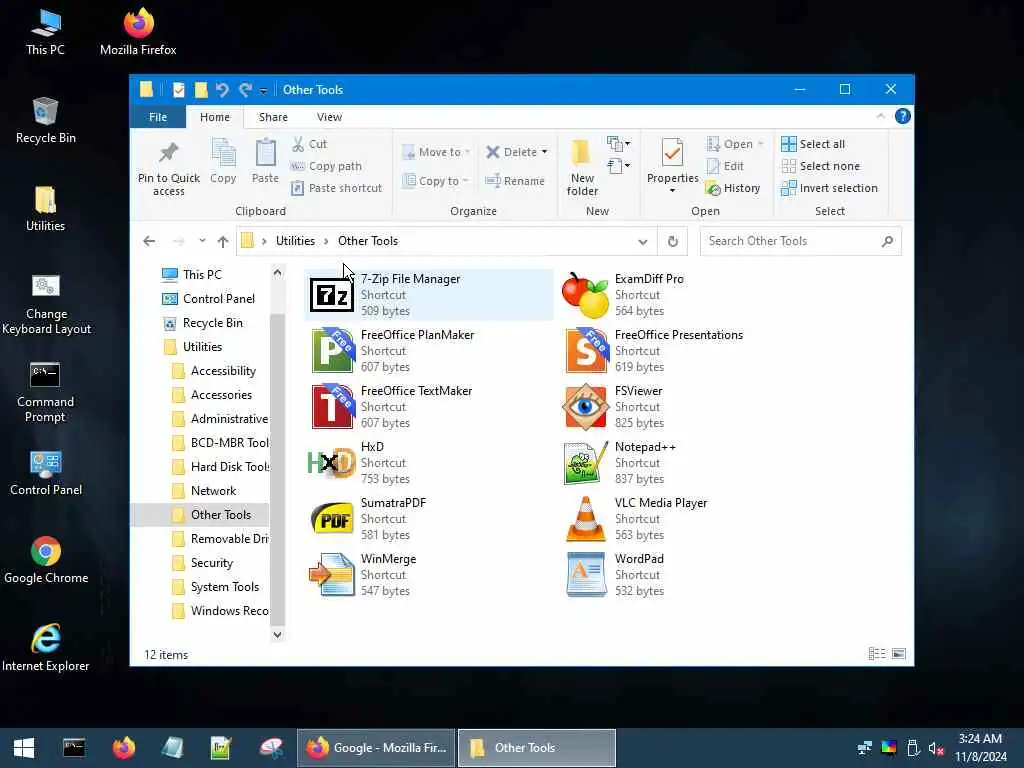The image size is (1024, 768).
Task: Select the WordPad shortcut icon
Action: click(586, 575)
